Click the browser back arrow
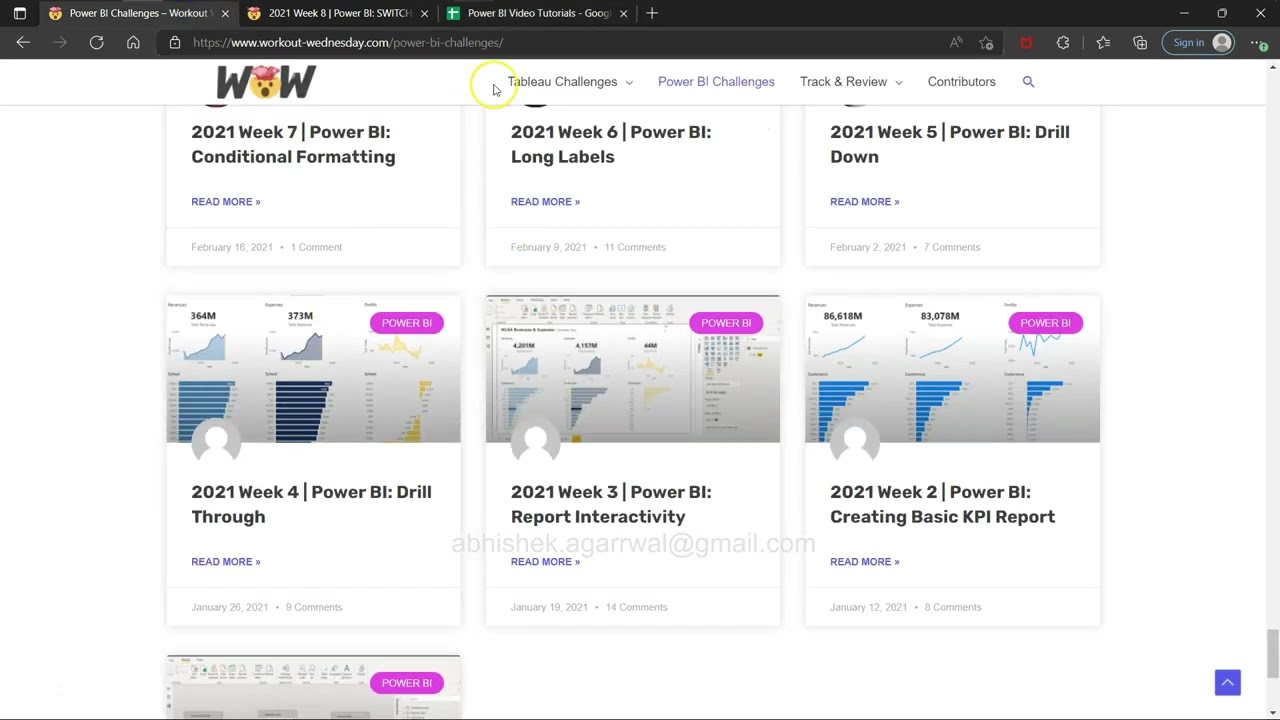This screenshot has height=720, width=1280. [23, 42]
